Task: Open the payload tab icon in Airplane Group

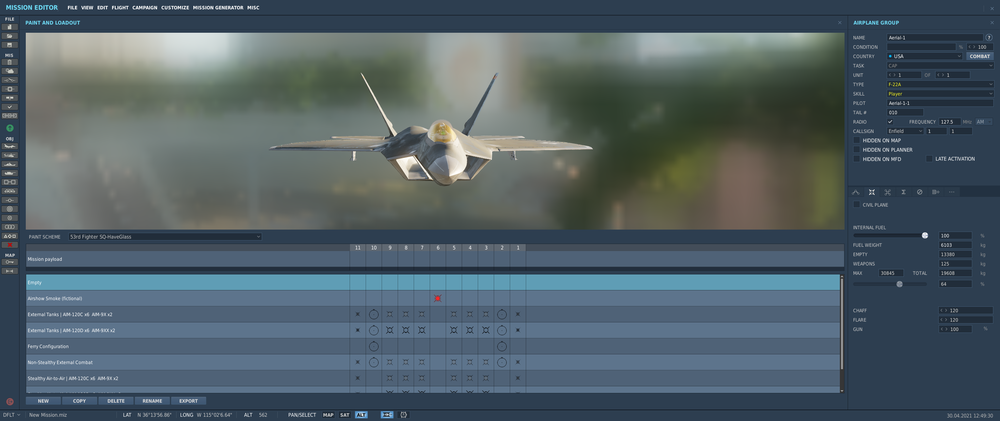Action: (x=872, y=192)
